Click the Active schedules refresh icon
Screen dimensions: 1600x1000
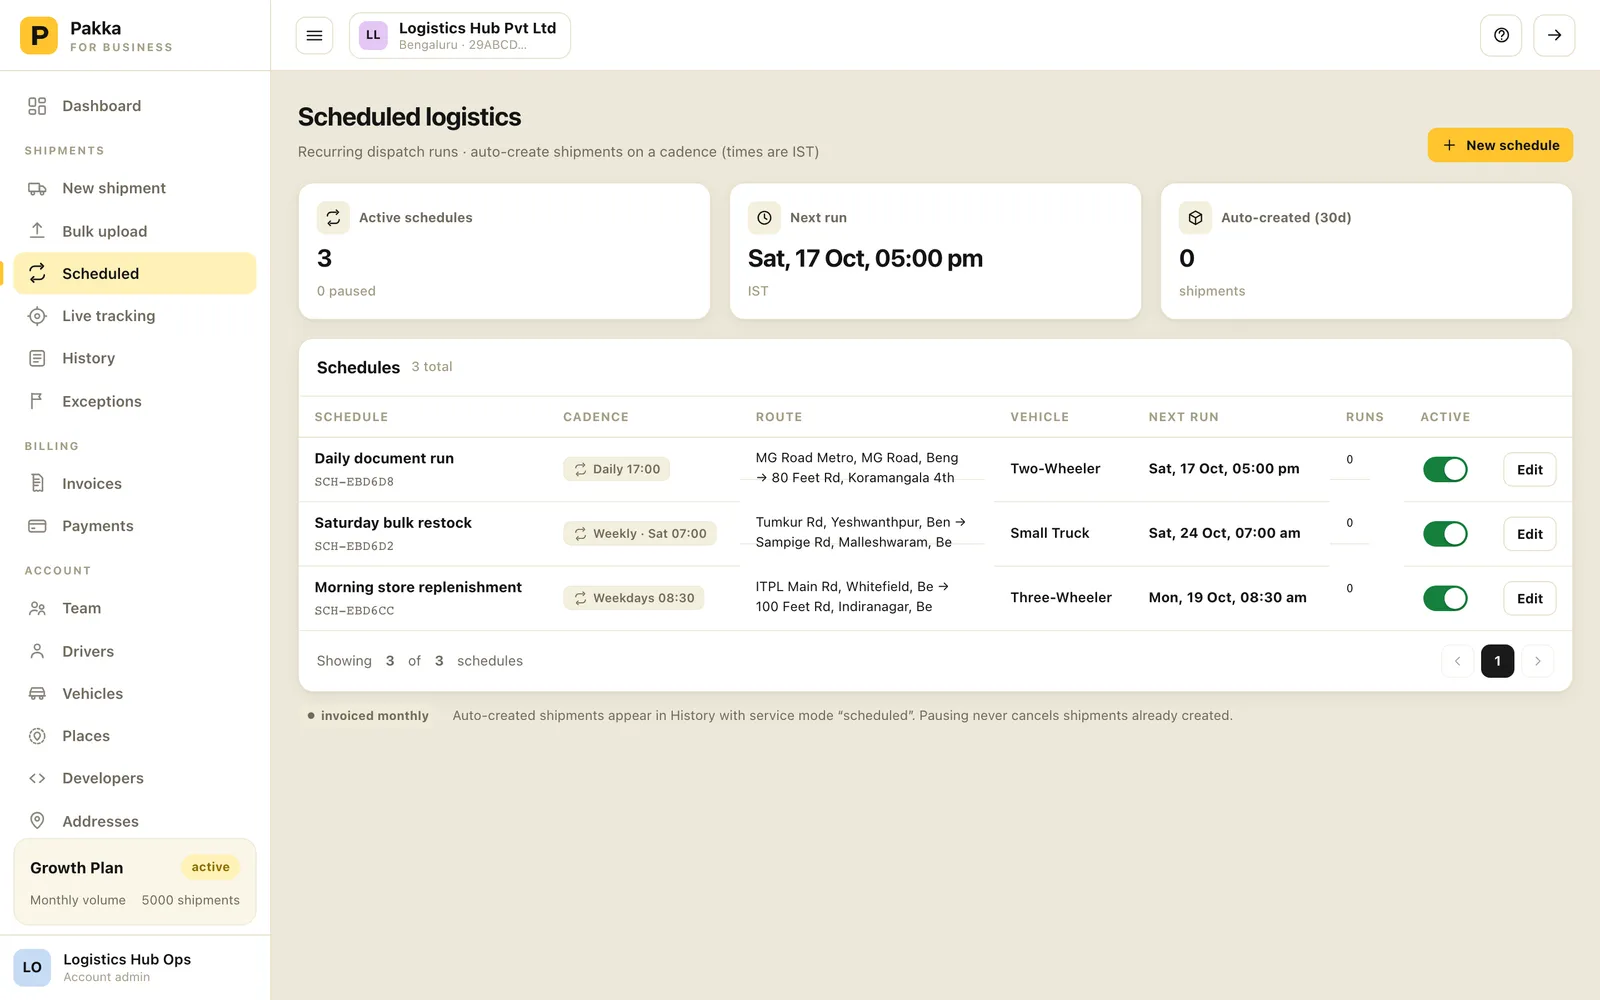point(333,217)
